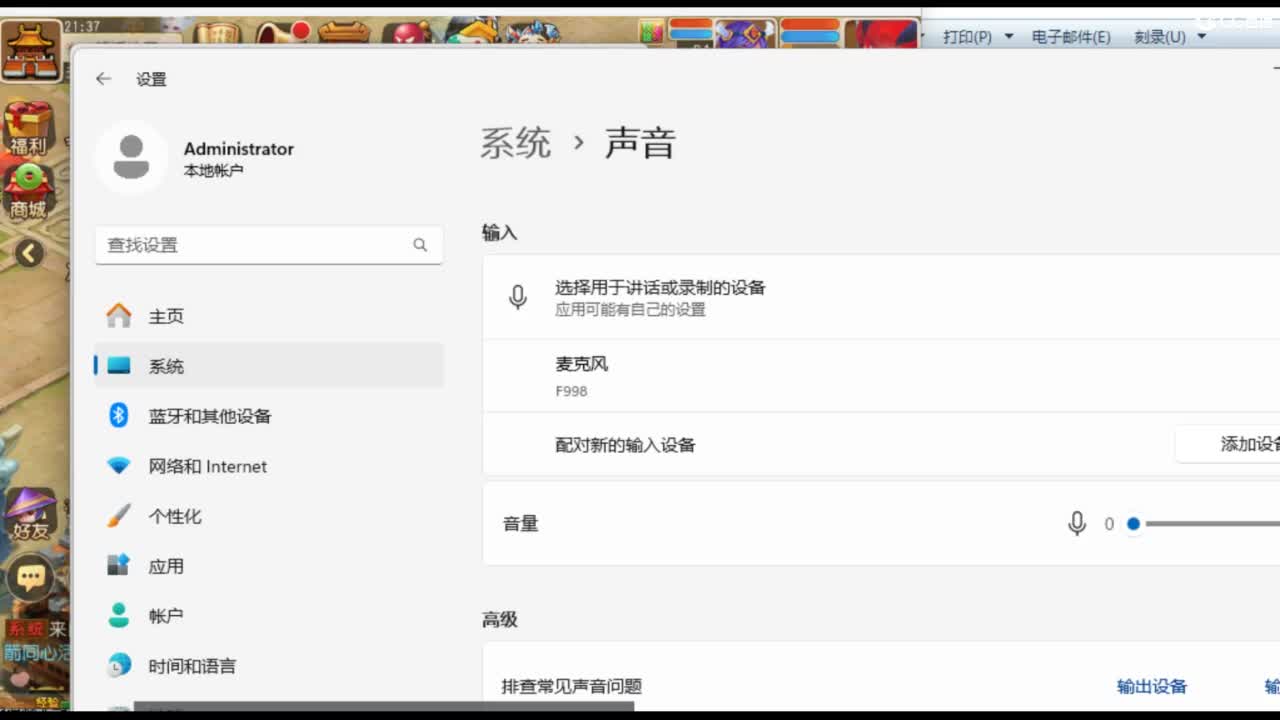Click the 声音 page heading
Viewport: 1280px width, 720px height.
pos(640,143)
